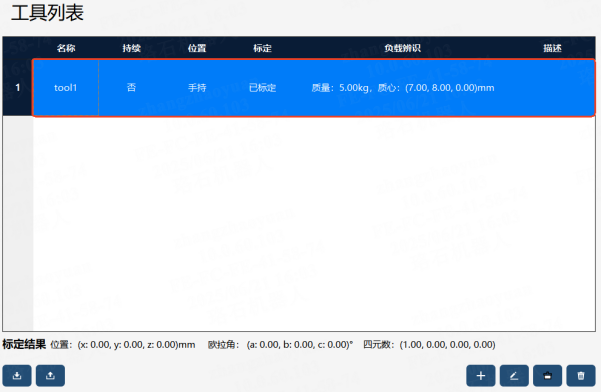Click the 标定 column header
This screenshot has height=392, width=601.
(263, 48)
